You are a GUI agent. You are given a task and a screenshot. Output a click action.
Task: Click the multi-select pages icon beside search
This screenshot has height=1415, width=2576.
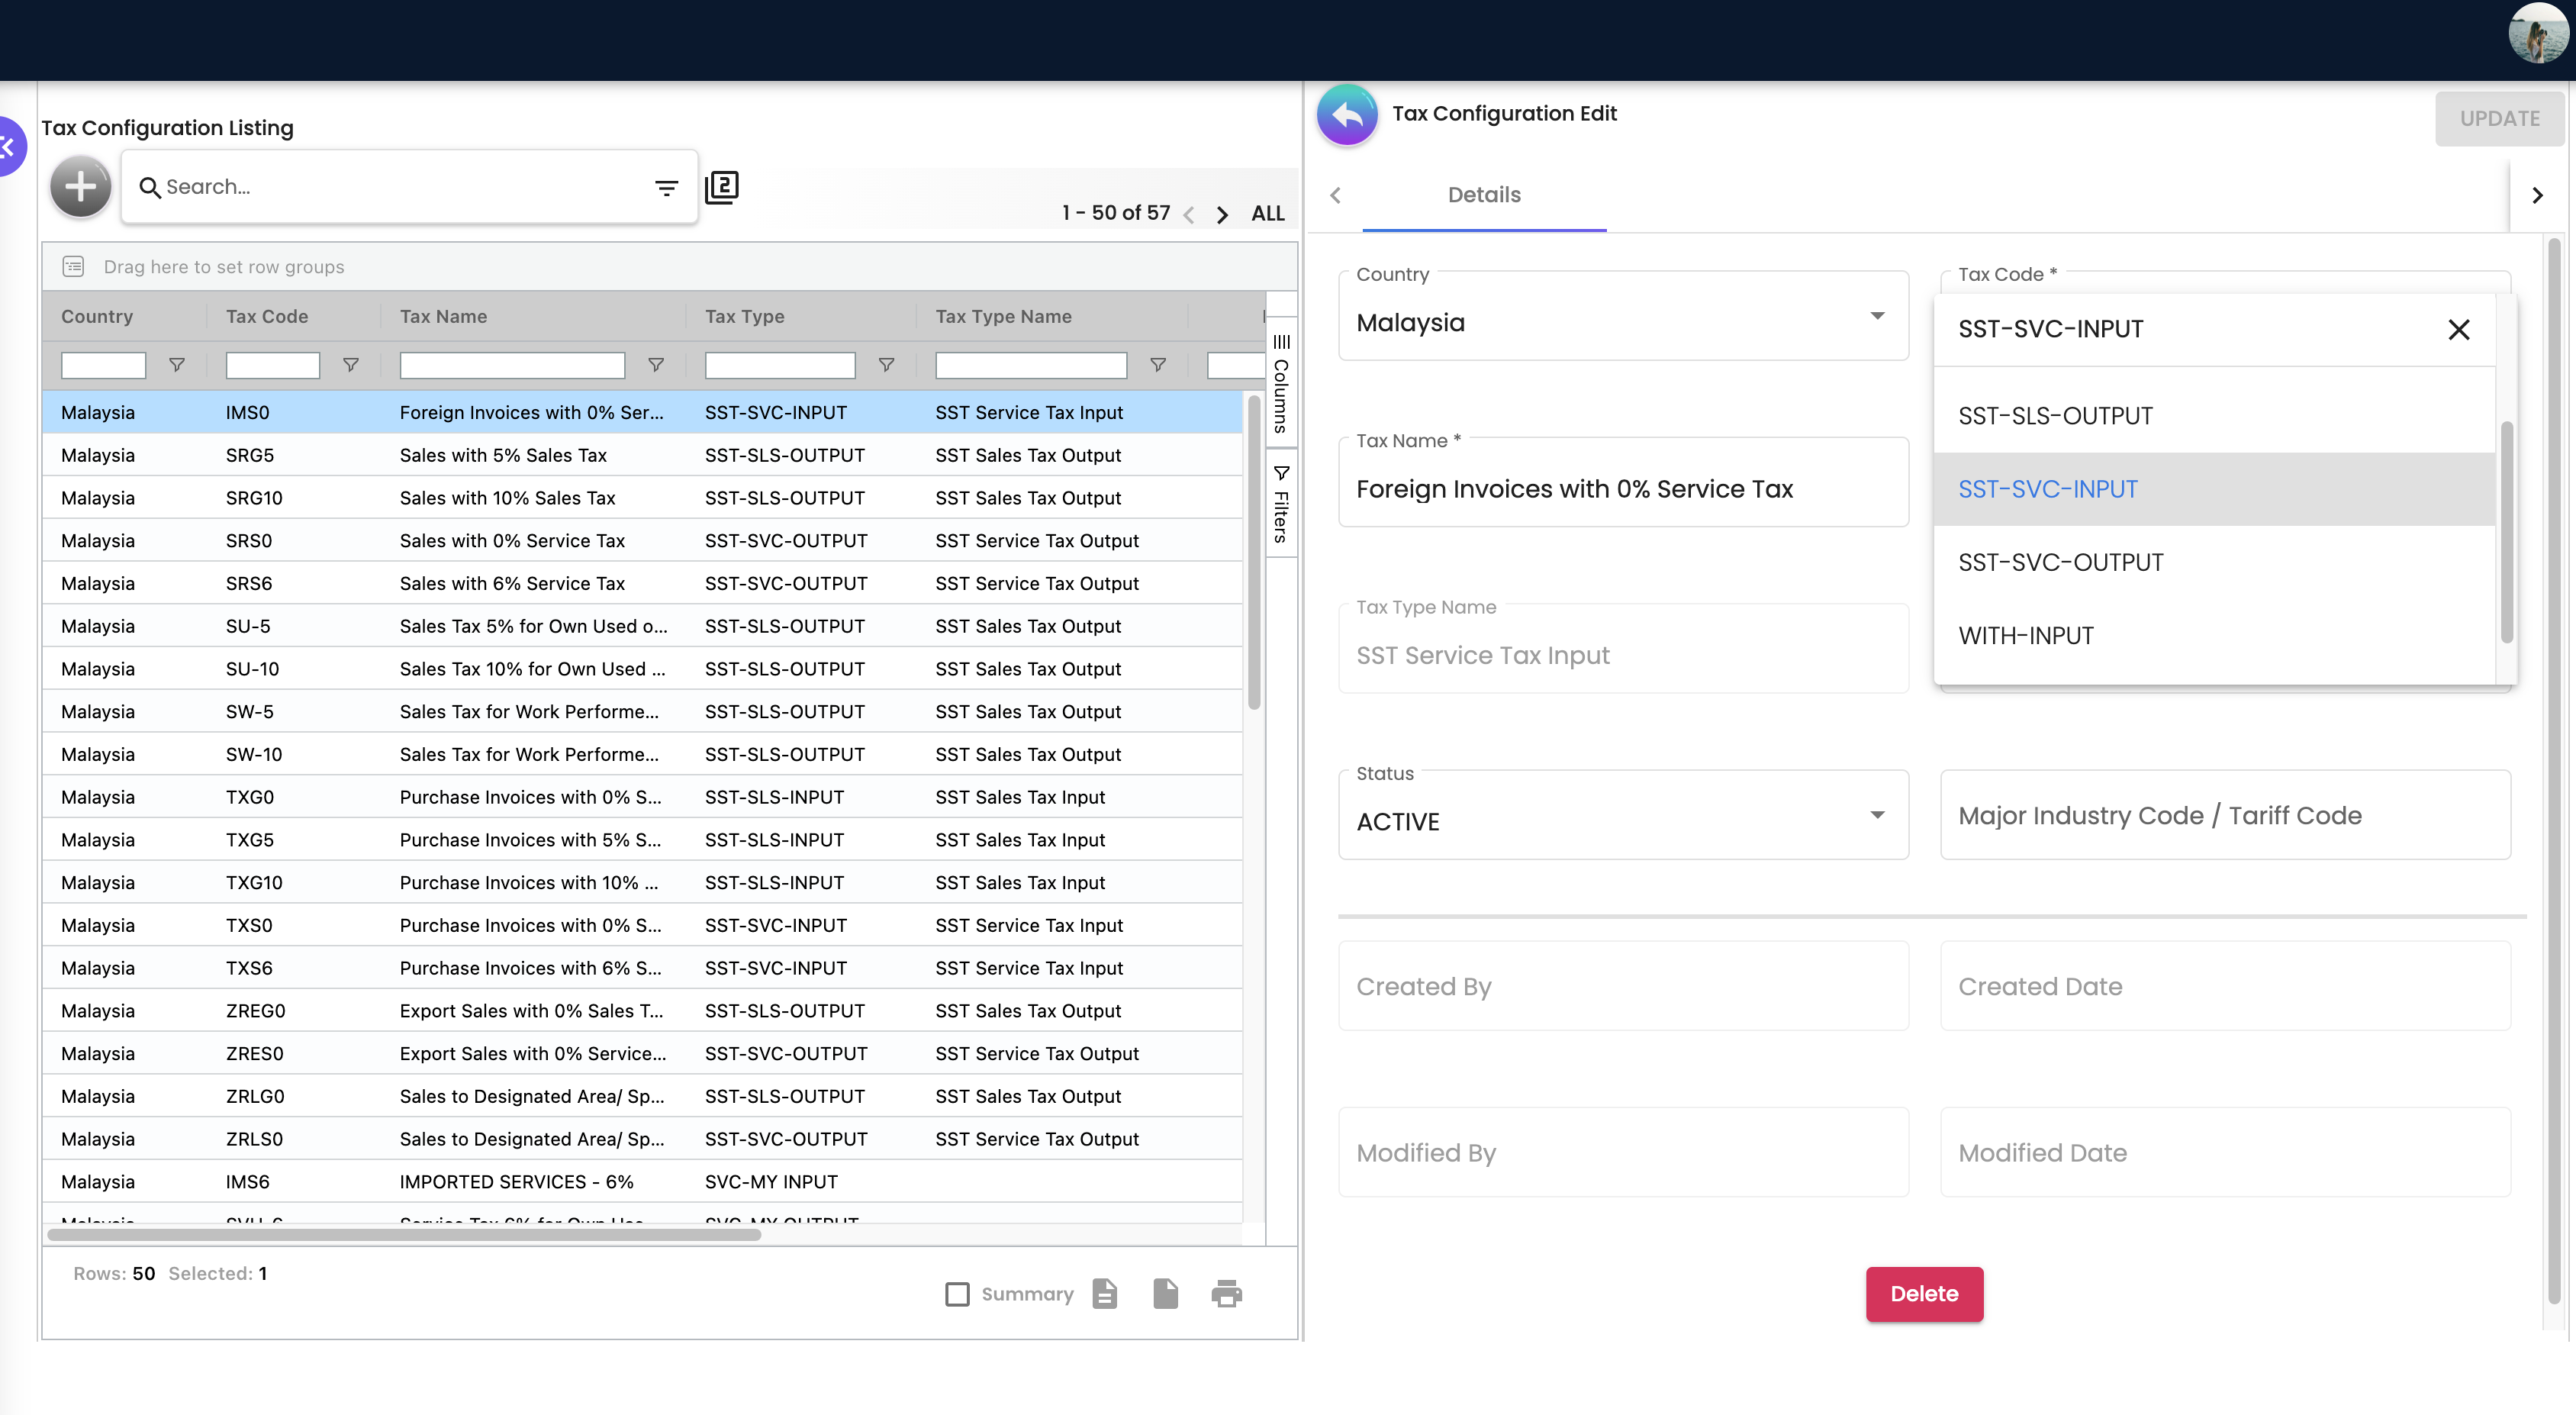722,187
